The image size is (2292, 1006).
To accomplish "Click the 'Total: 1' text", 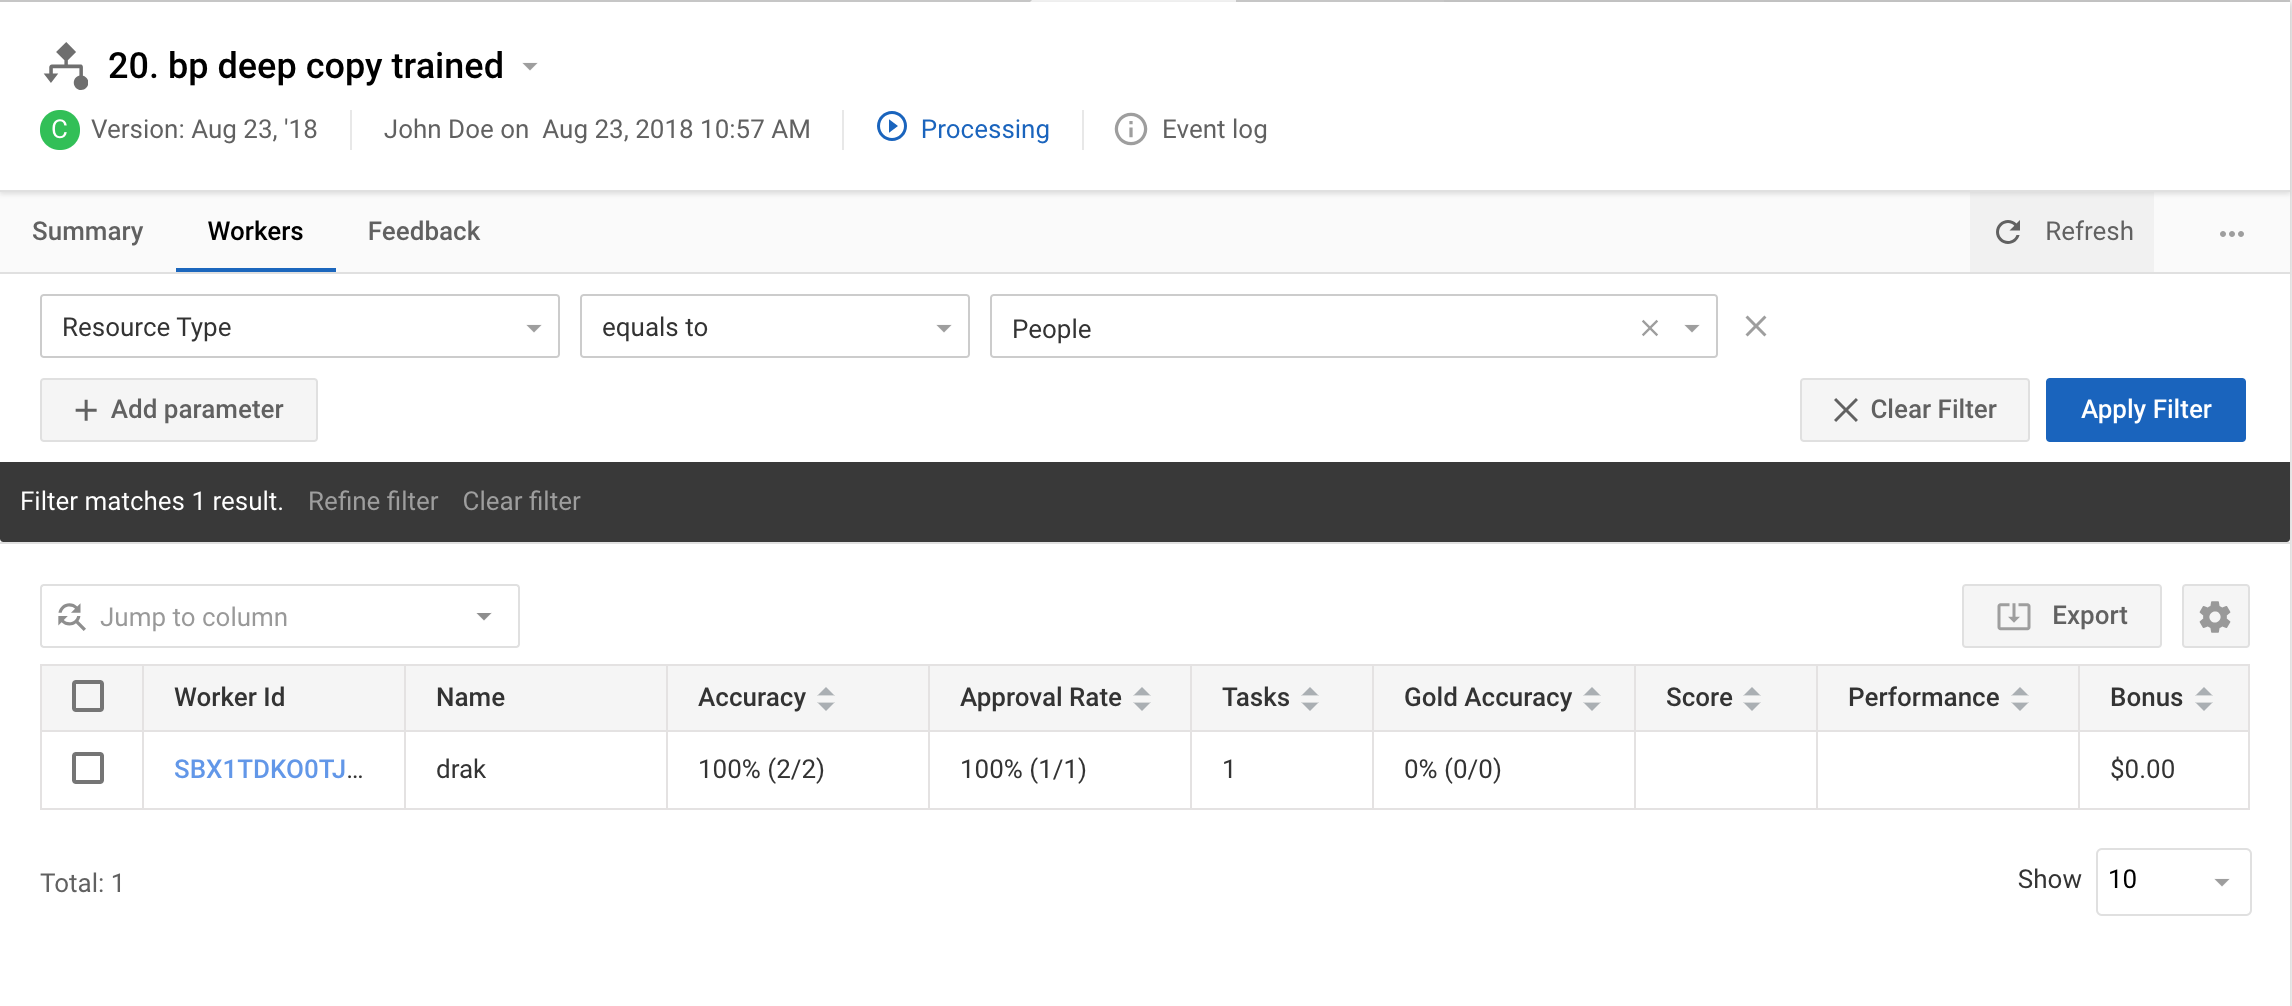I will (x=82, y=883).
